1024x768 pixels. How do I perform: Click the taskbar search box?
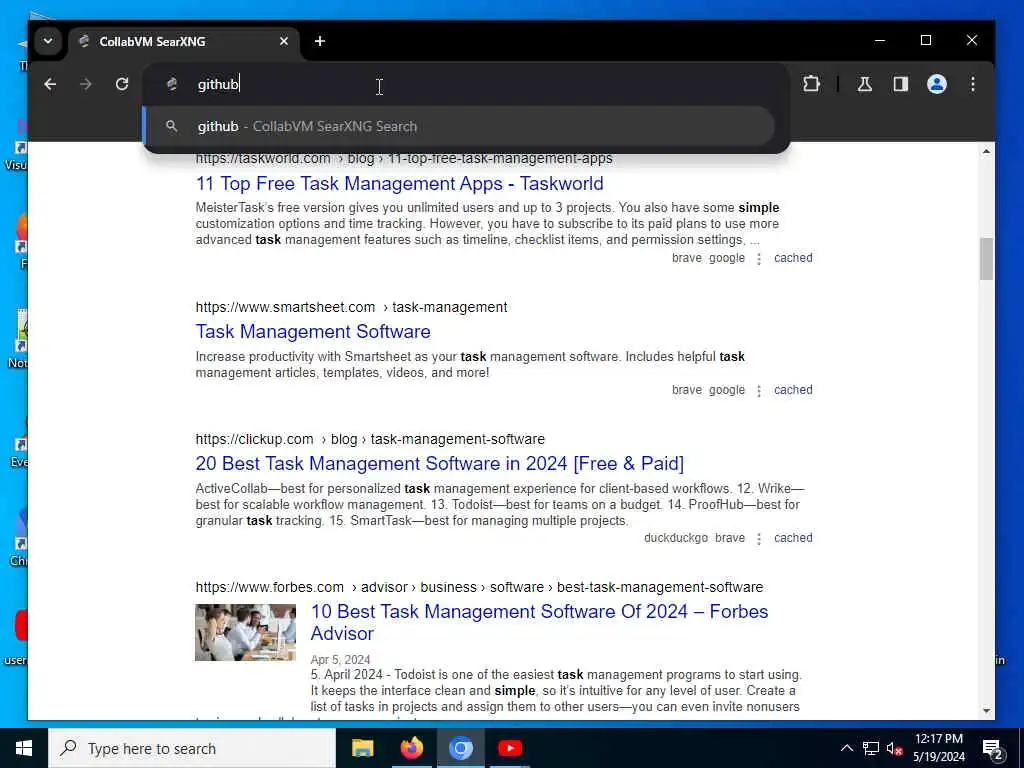coord(192,748)
